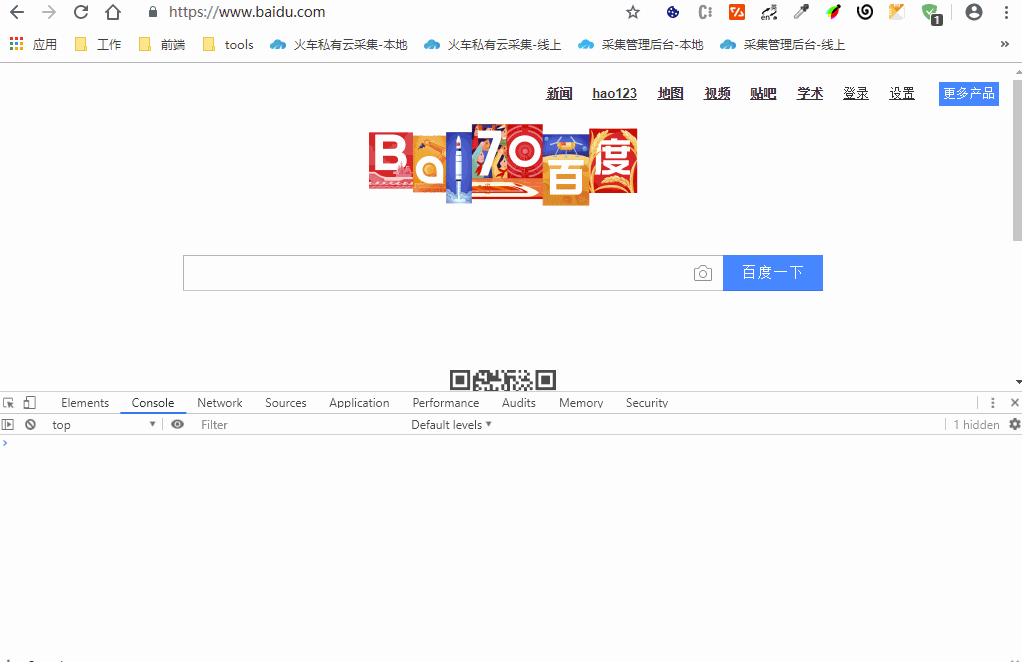Reload the page with the refresh icon
The image size is (1022, 662).
click(x=81, y=12)
